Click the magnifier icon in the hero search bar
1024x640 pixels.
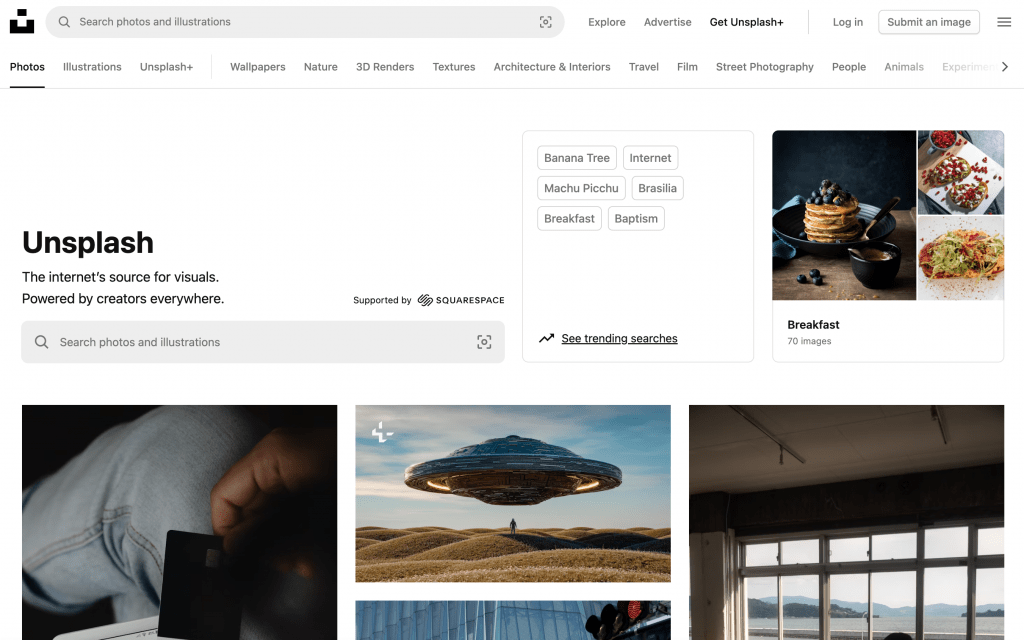pos(40,341)
